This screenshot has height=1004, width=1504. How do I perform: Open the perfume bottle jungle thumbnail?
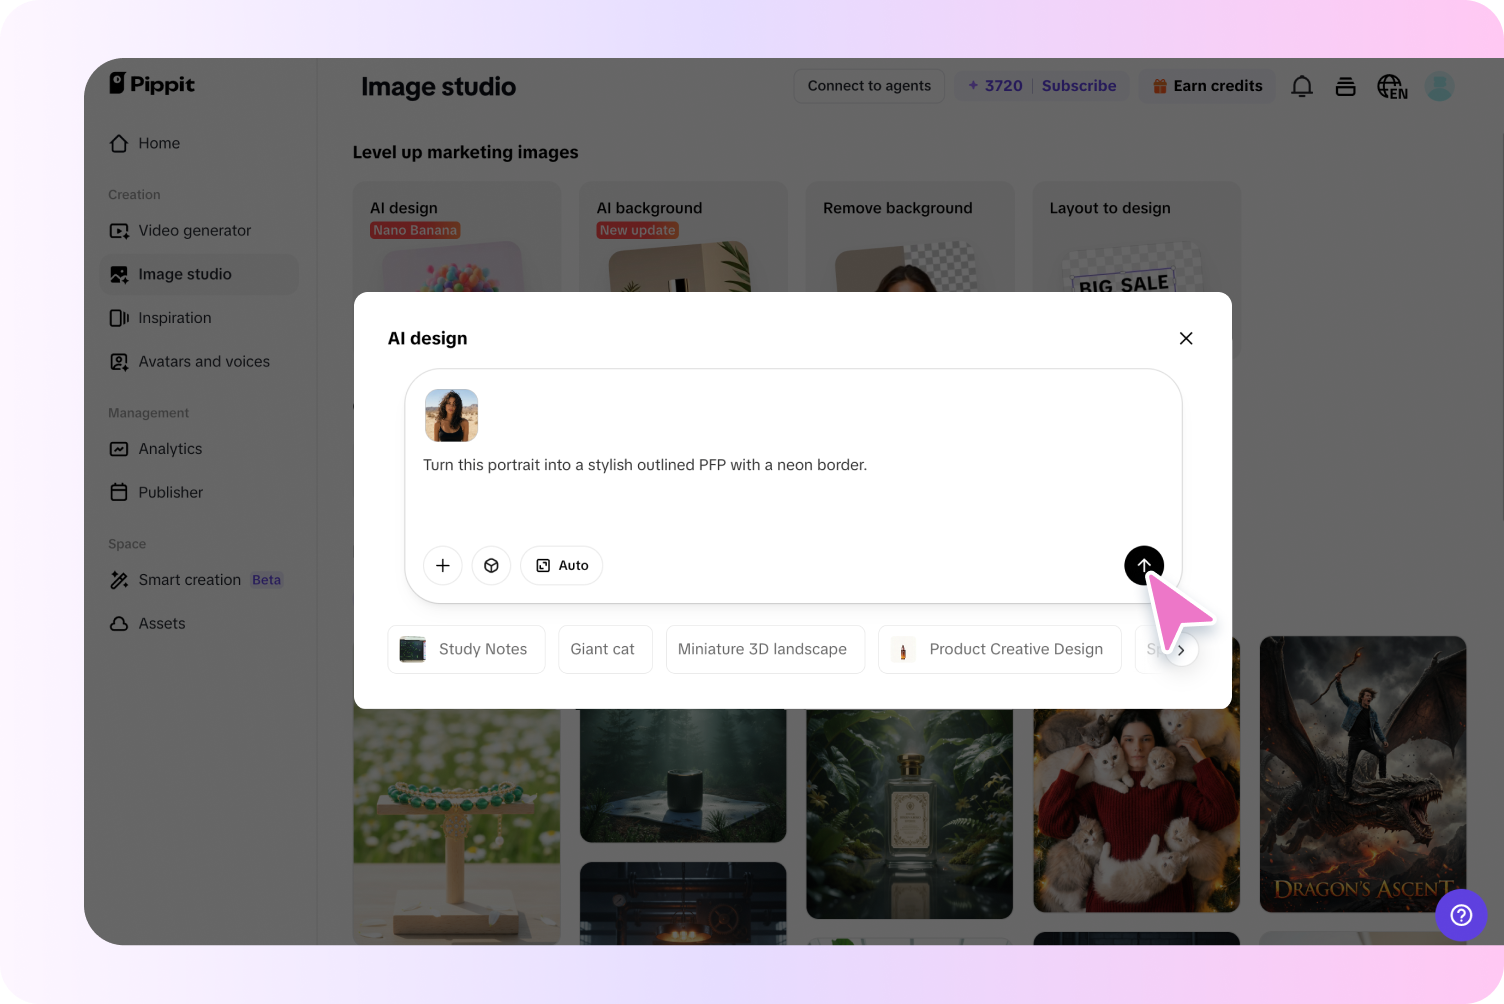pyautogui.click(x=910, y=813)
